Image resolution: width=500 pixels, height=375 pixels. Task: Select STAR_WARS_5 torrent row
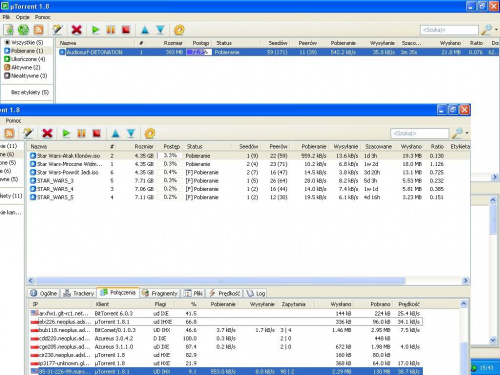click(249, 197)
